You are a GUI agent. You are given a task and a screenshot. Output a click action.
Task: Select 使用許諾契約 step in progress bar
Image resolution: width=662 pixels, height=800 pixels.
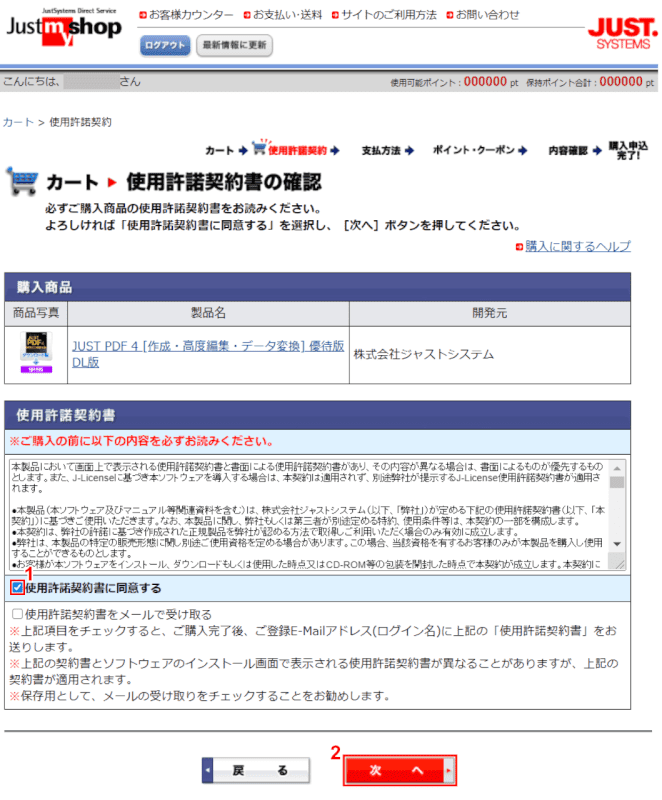(297, 151)
